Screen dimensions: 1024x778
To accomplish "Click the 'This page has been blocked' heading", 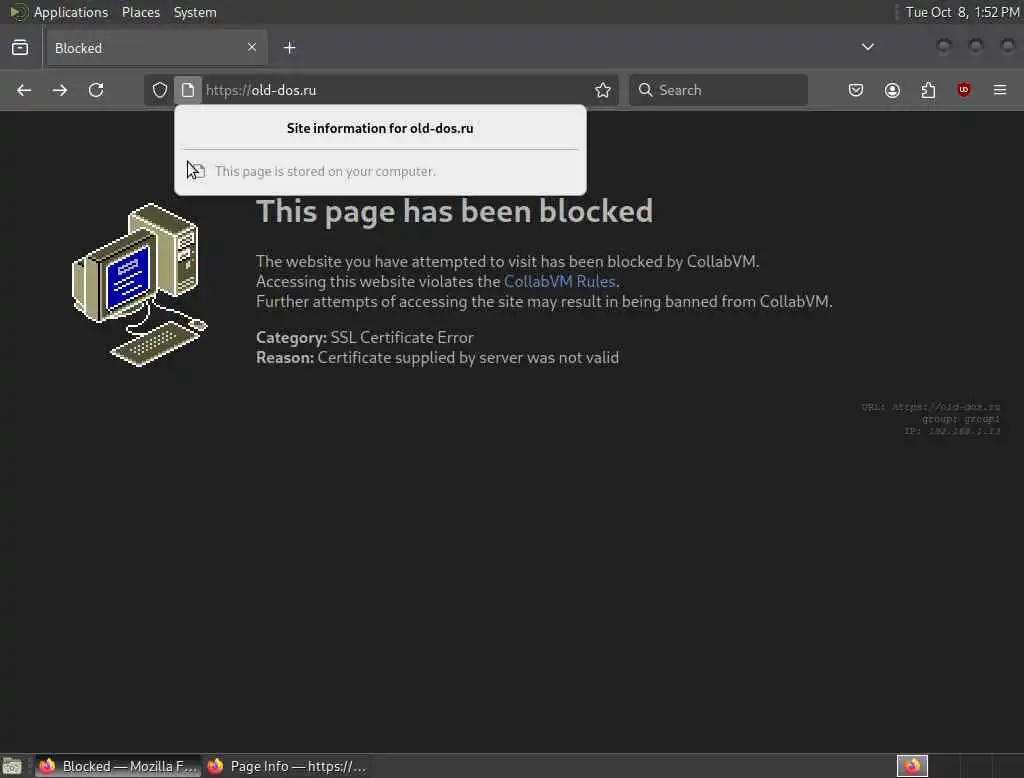I will point(455,212).
